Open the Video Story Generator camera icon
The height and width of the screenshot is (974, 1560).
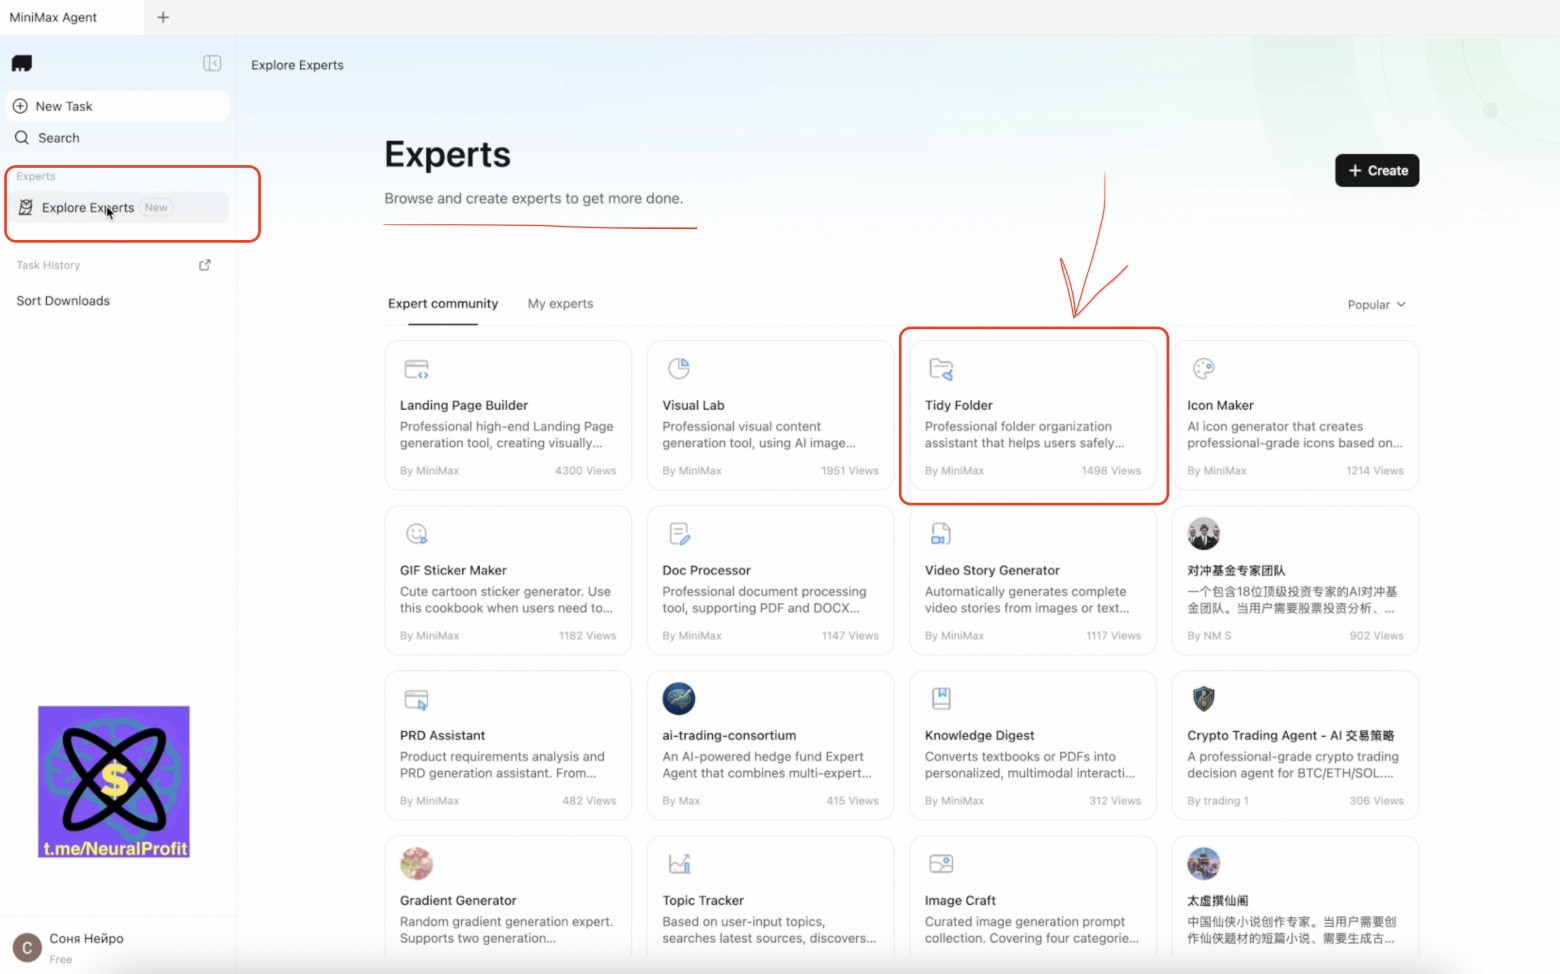[x=941, y=533]
